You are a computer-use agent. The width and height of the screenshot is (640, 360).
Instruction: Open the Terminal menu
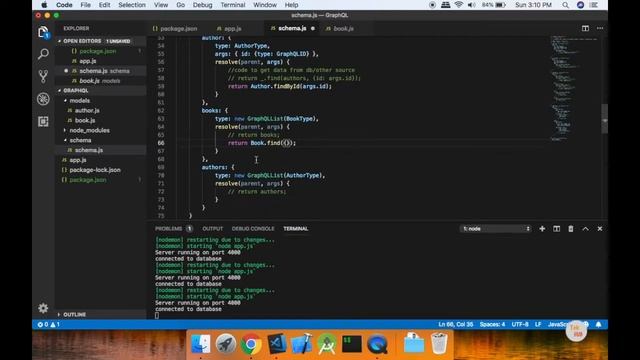233,5
